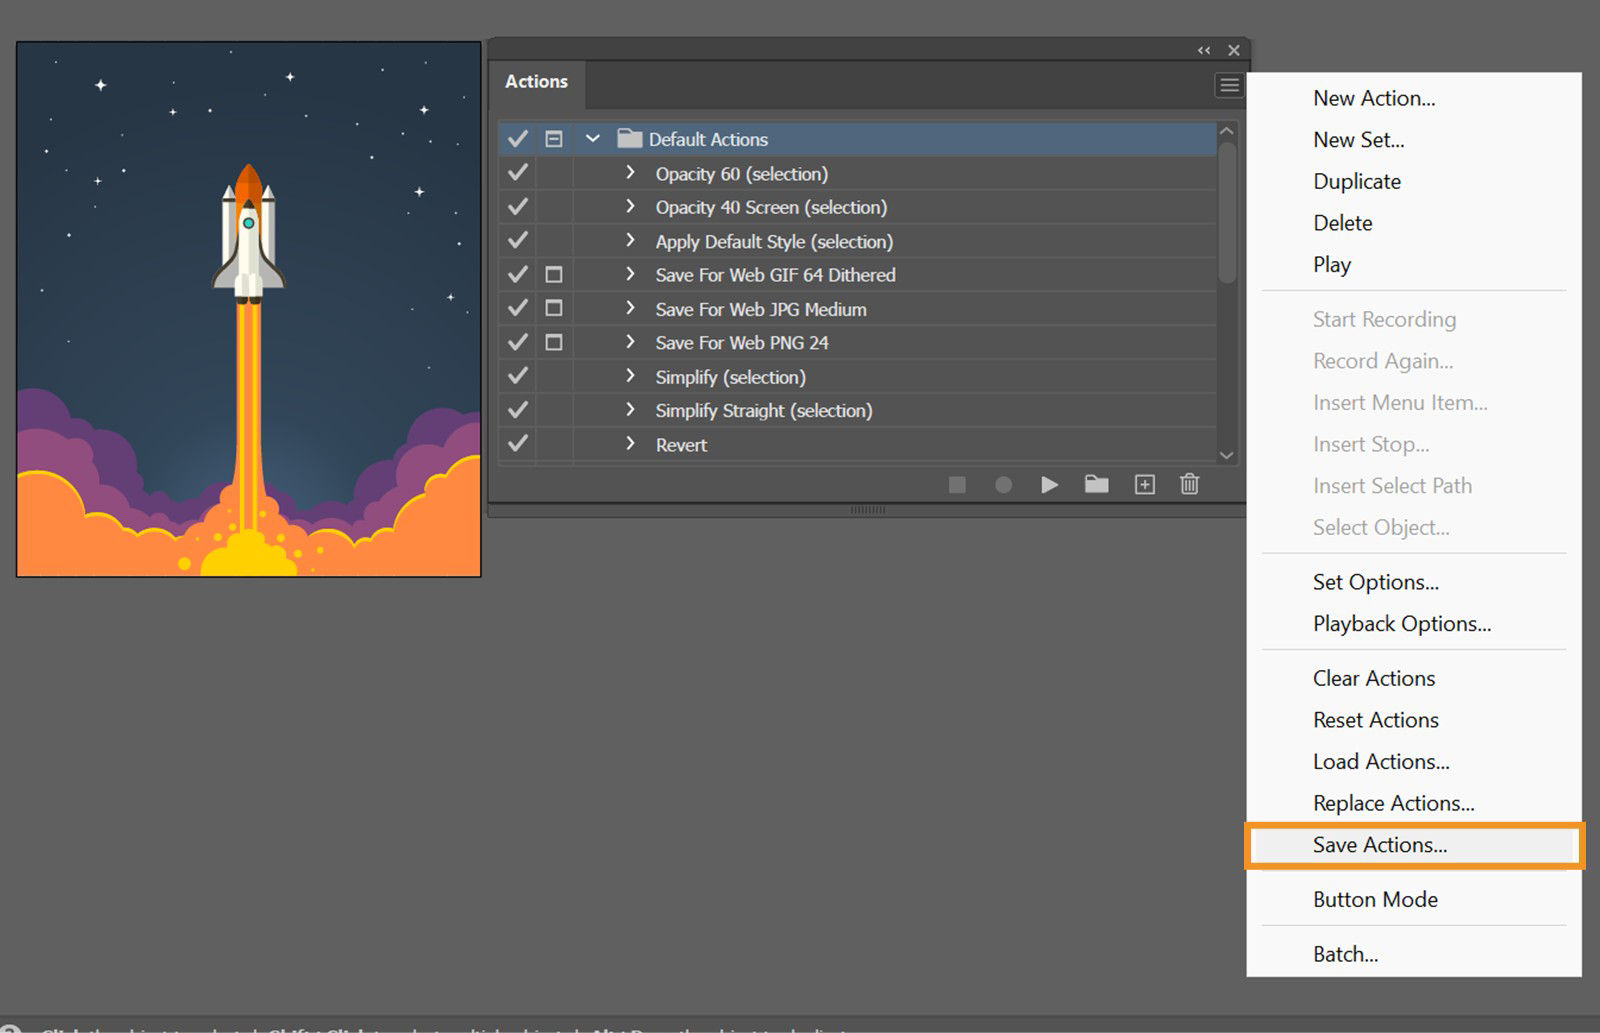1600x1033 pixels.
Task: Choose Save Actions from the menu
Action: pyautogui.click(x=1380, y=845)
